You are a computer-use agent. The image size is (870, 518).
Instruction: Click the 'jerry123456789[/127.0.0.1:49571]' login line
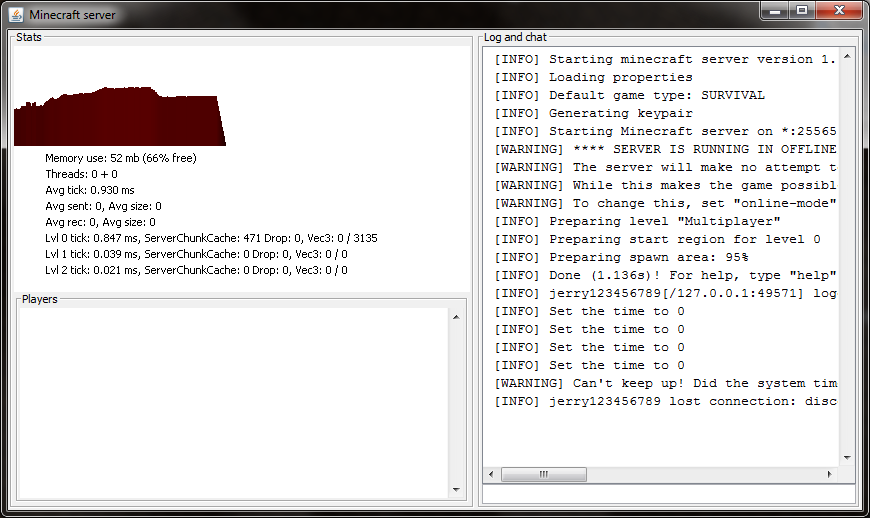[x=665, y=293]
